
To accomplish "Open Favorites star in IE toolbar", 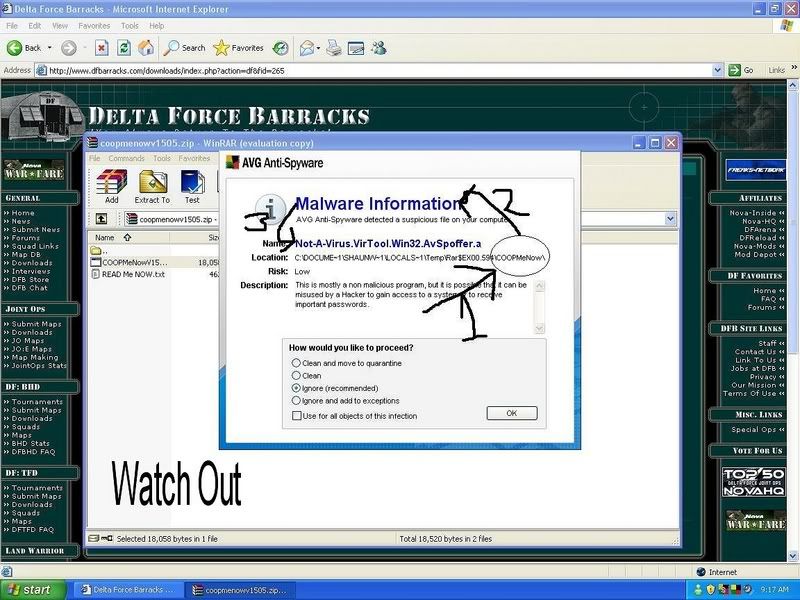I will (238, 48).
